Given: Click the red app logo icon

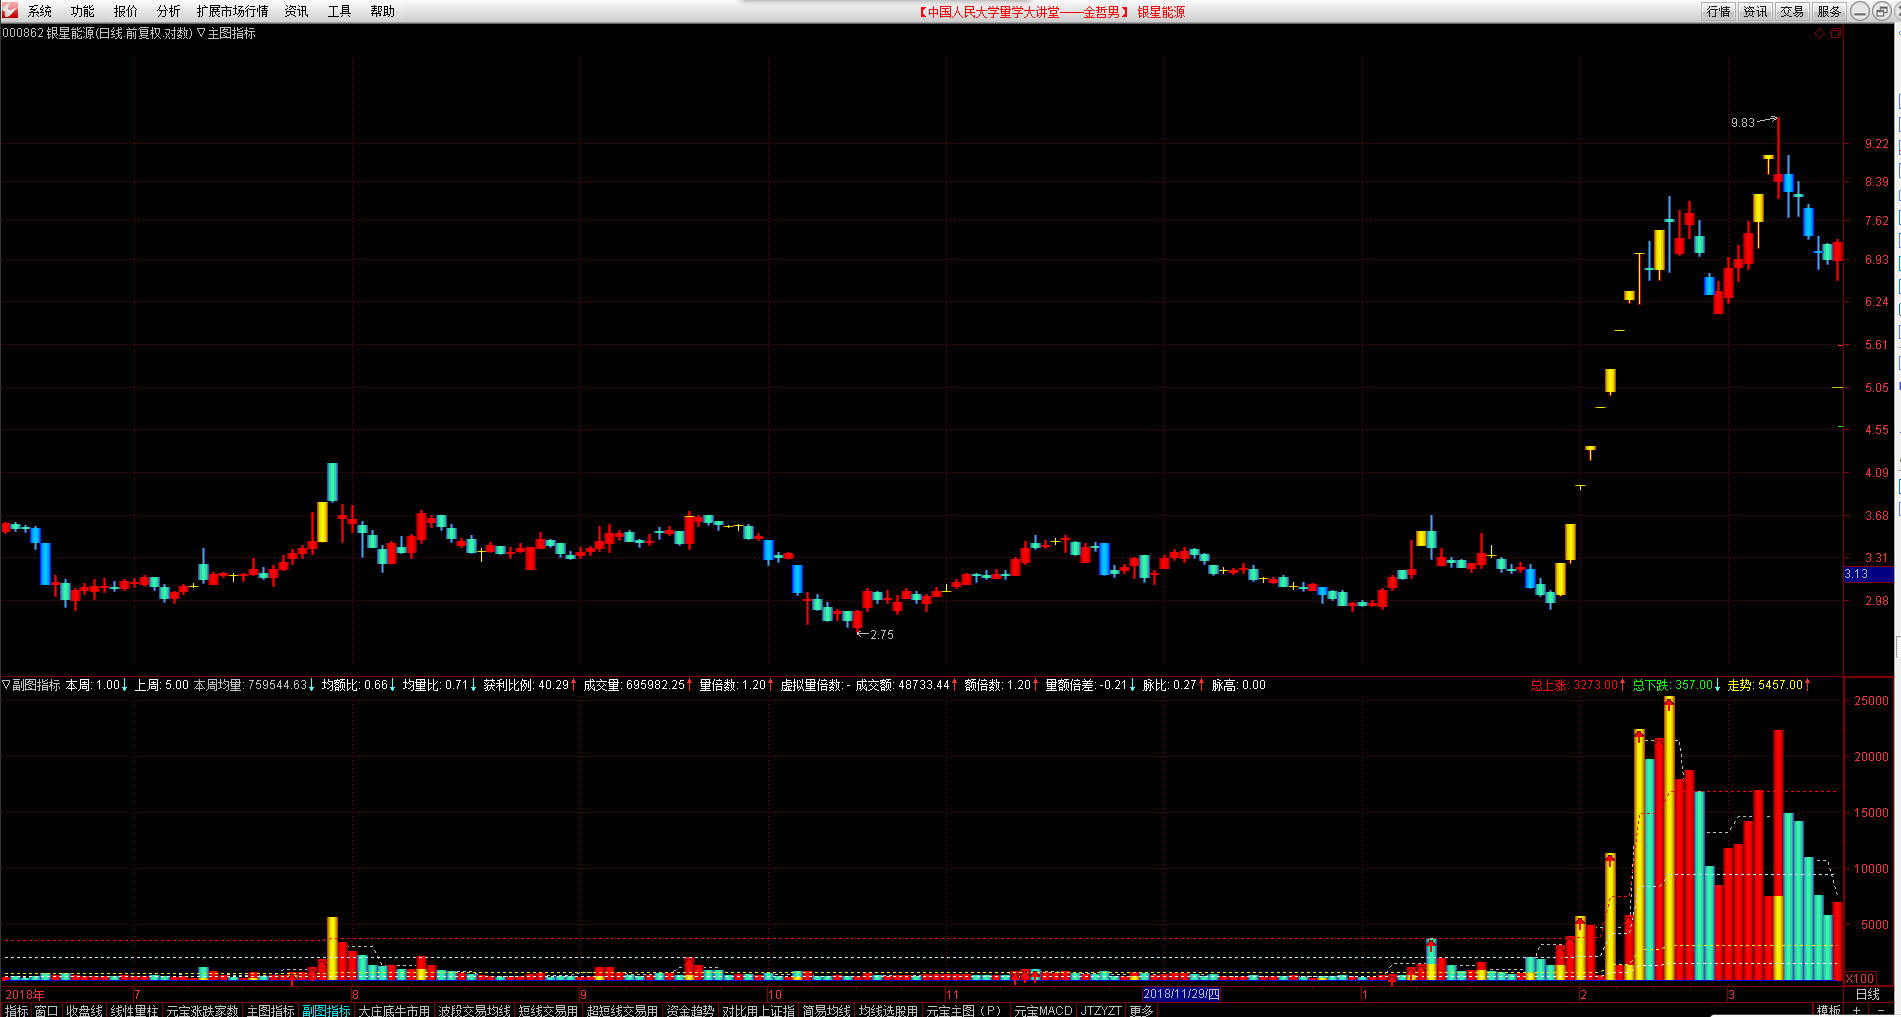Looking at the screenshot, I should [x=10, y=11].
